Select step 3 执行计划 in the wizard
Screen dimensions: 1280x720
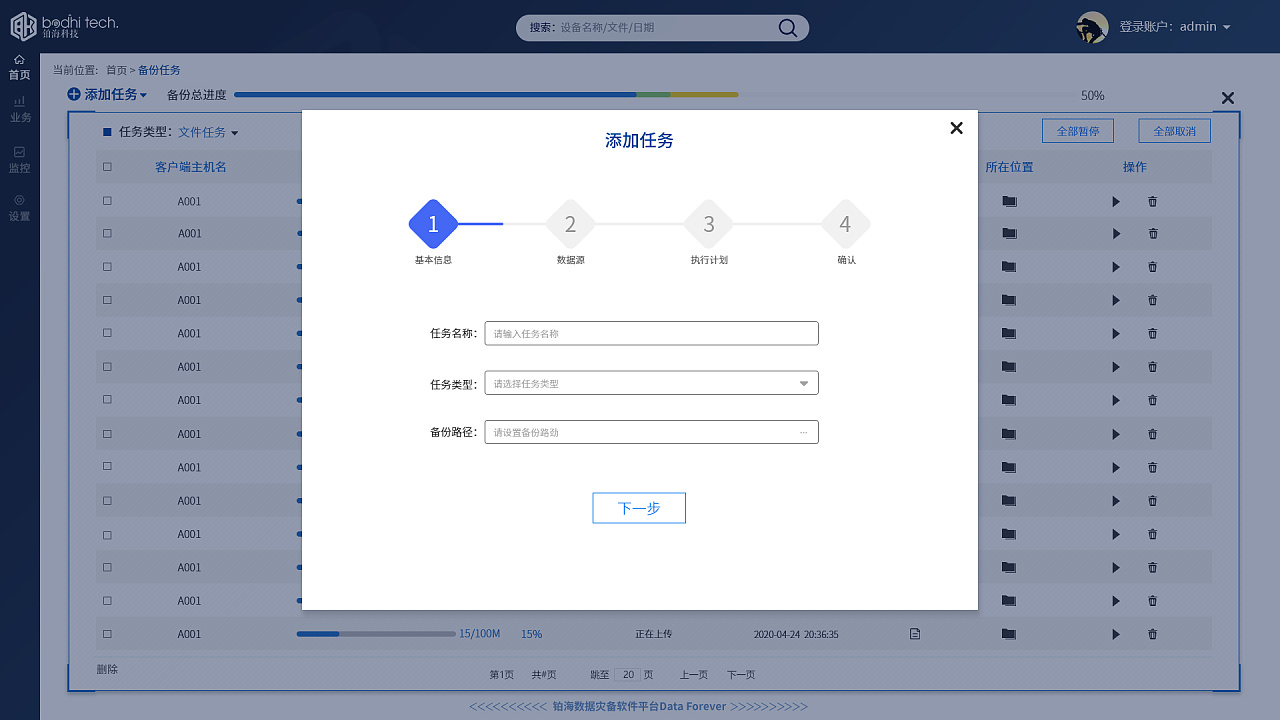click(708, 225)
